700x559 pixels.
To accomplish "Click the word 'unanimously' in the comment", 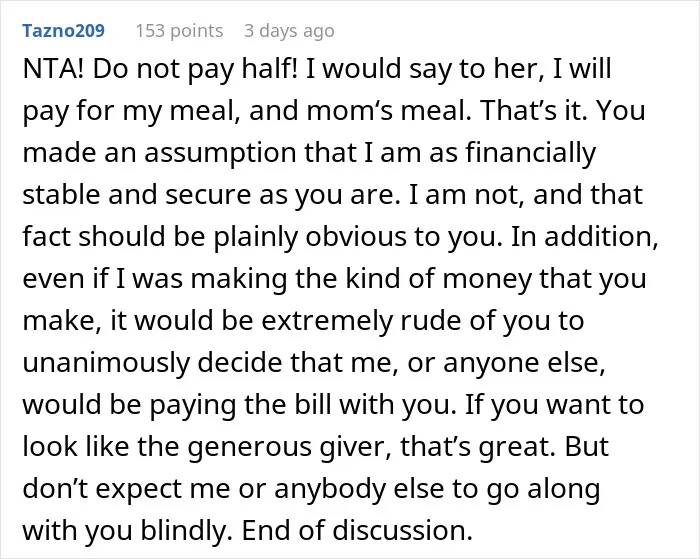I will click(x=106, y=363).
